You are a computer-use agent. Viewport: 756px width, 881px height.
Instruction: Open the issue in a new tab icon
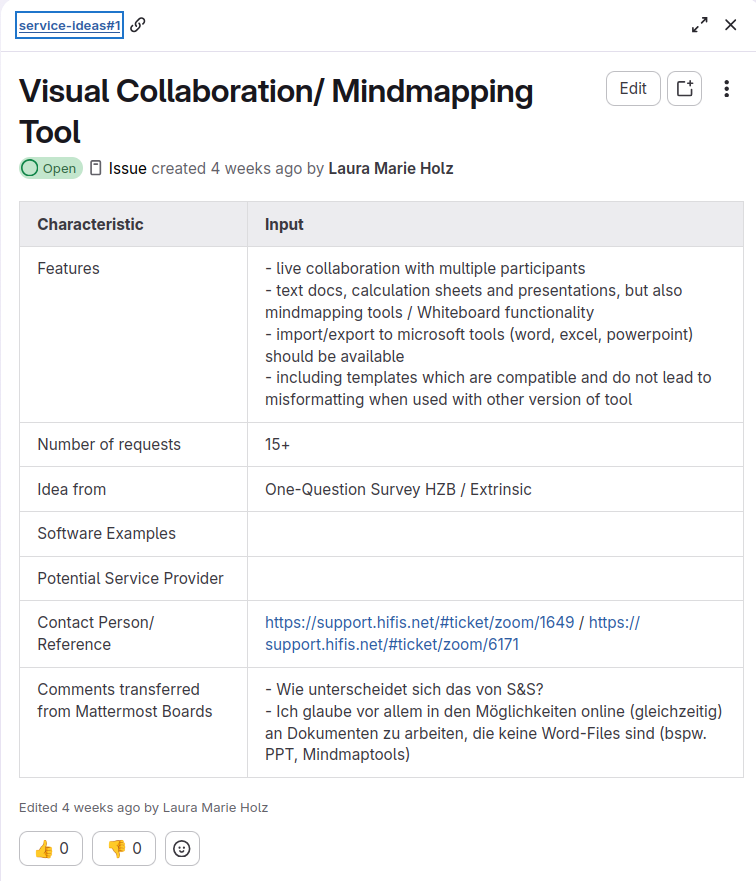(x=683, y=88)
